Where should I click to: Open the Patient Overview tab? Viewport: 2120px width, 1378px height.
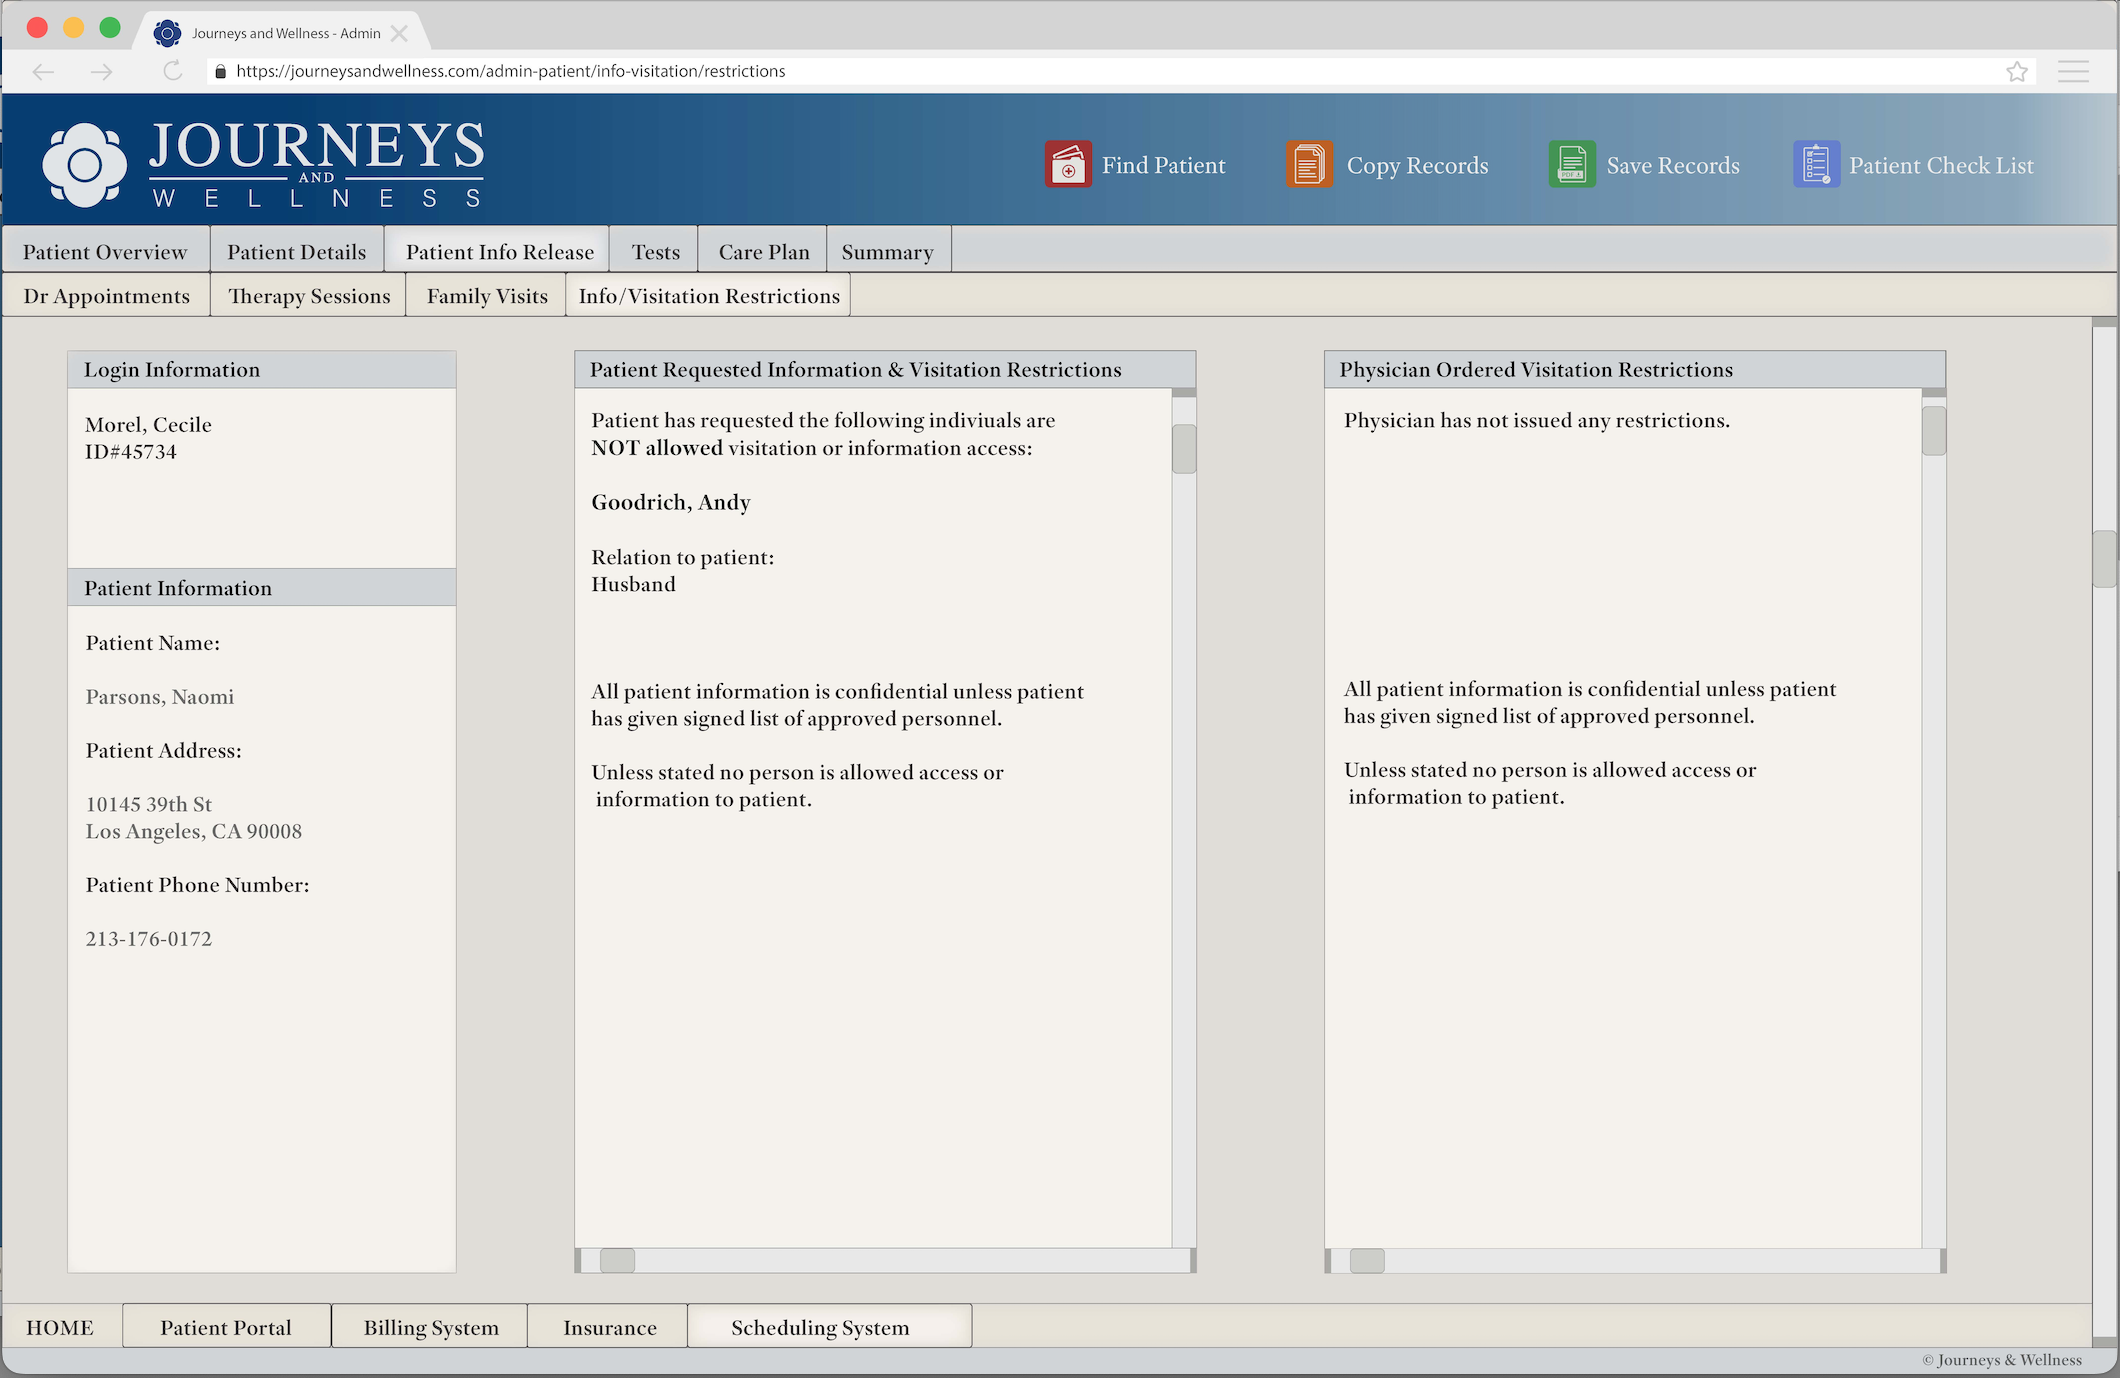105,252
